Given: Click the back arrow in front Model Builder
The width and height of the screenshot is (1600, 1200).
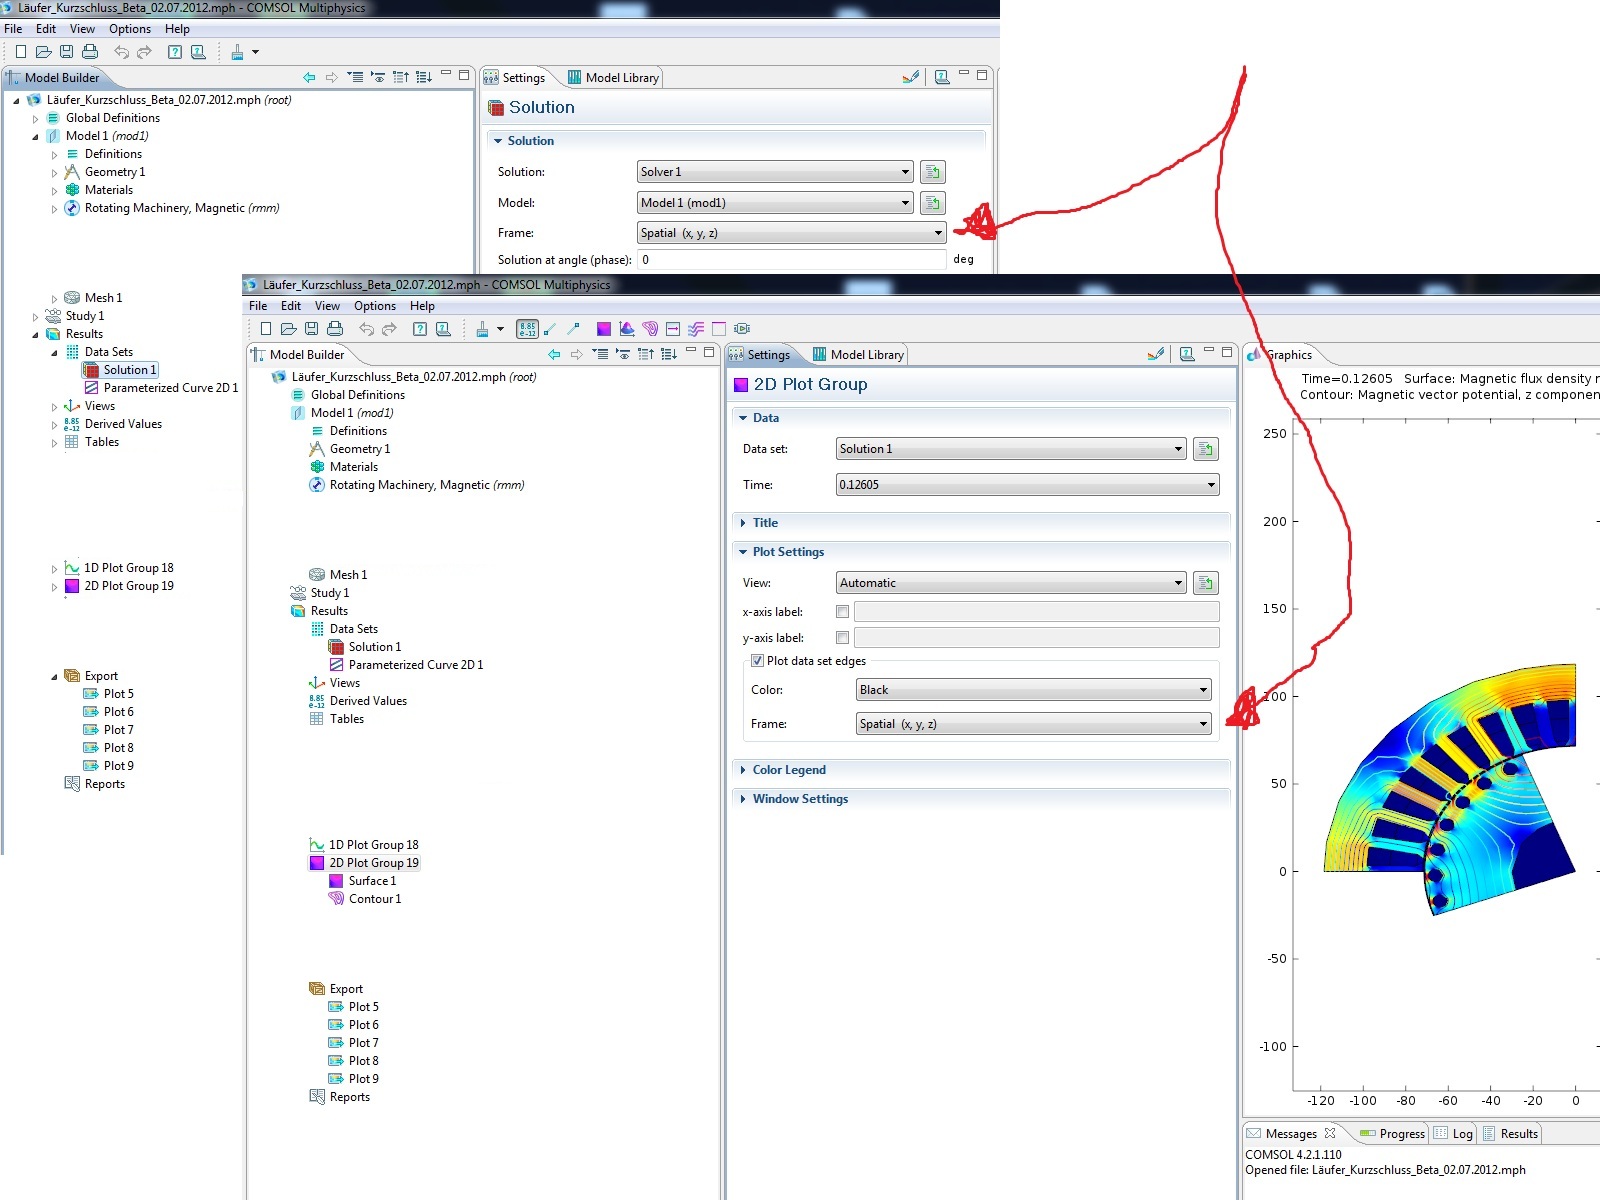Looking at the screenshot, I should click(554, 354).
